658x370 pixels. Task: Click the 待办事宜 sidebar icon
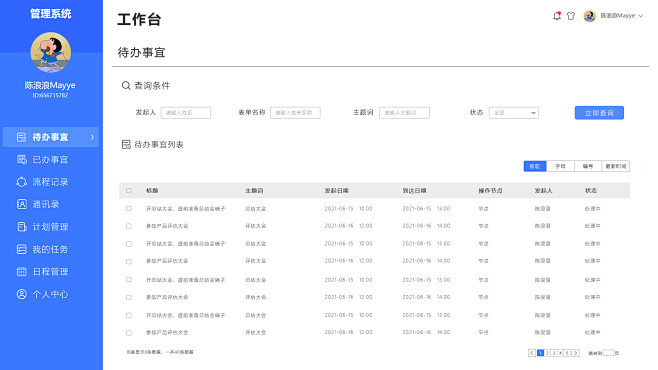coord(21,137)
